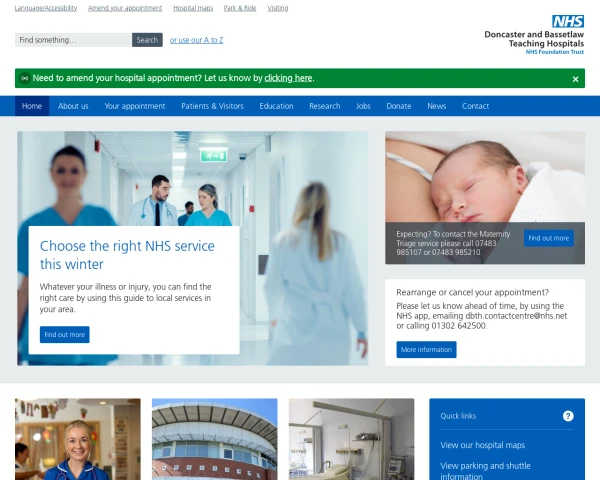
Task: Open View parking and shuttle information link
Action: click(x=485, y=471)
